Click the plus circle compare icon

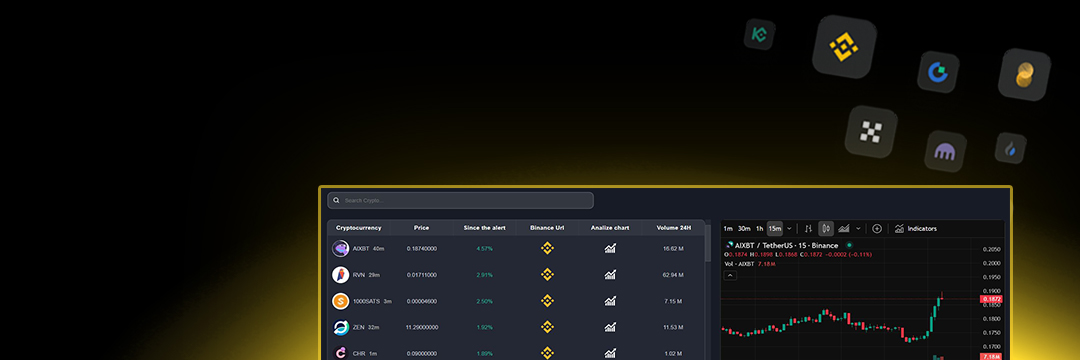pos(877,229)
